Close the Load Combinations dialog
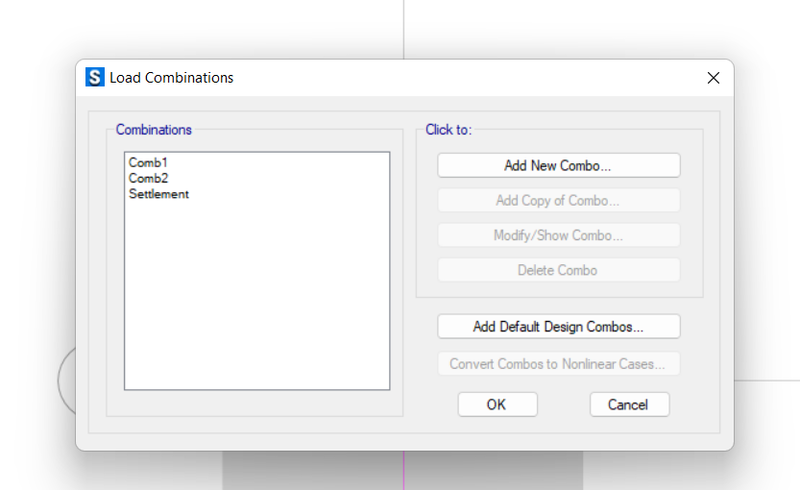800x490 pixels. (x=713, y=78)
